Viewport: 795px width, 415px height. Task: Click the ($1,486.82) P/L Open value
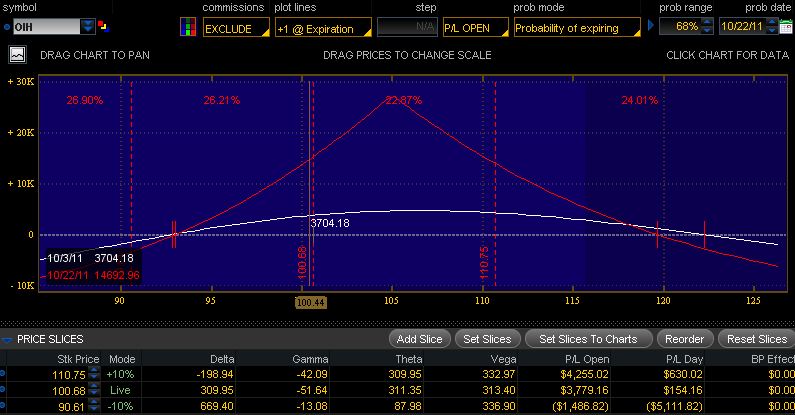(x=580, y=406)
